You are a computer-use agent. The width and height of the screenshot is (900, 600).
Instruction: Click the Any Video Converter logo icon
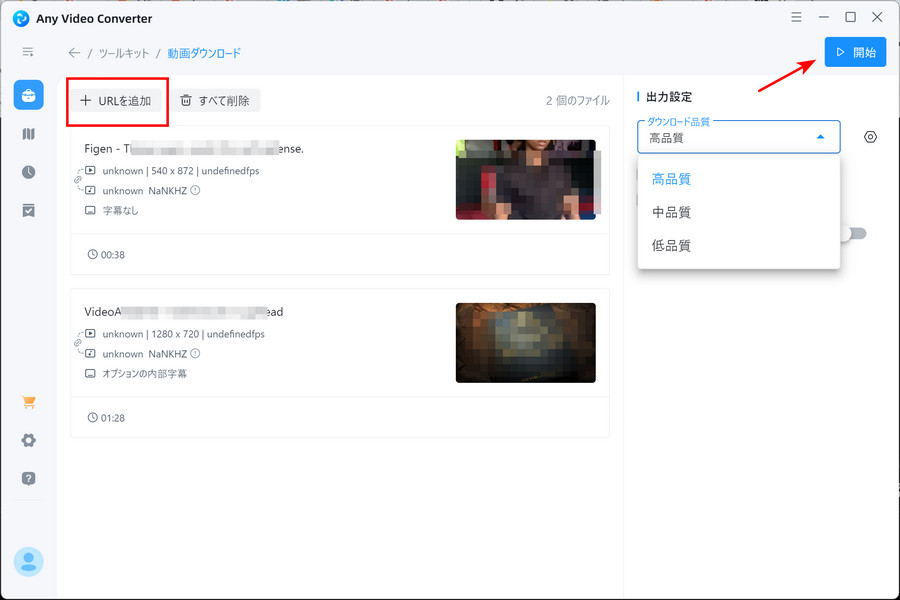21,18
